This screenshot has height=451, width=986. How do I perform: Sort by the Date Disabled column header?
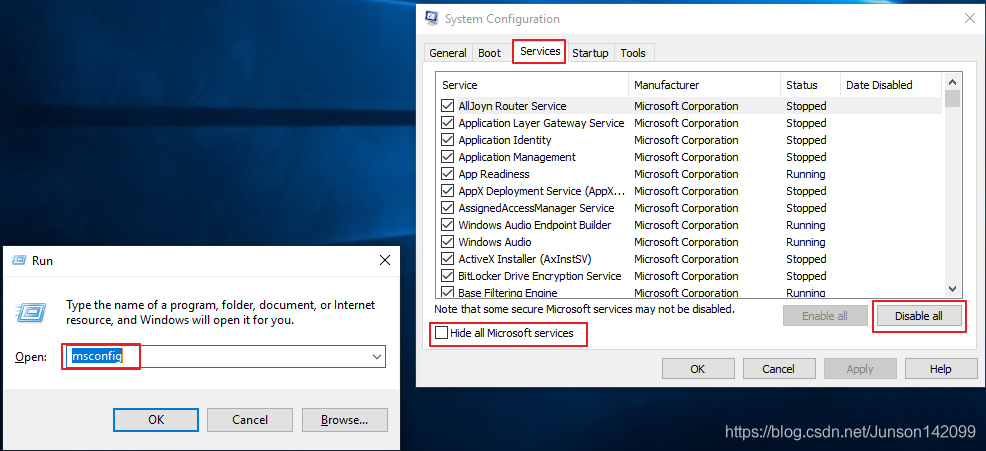[x=891, y=85]
